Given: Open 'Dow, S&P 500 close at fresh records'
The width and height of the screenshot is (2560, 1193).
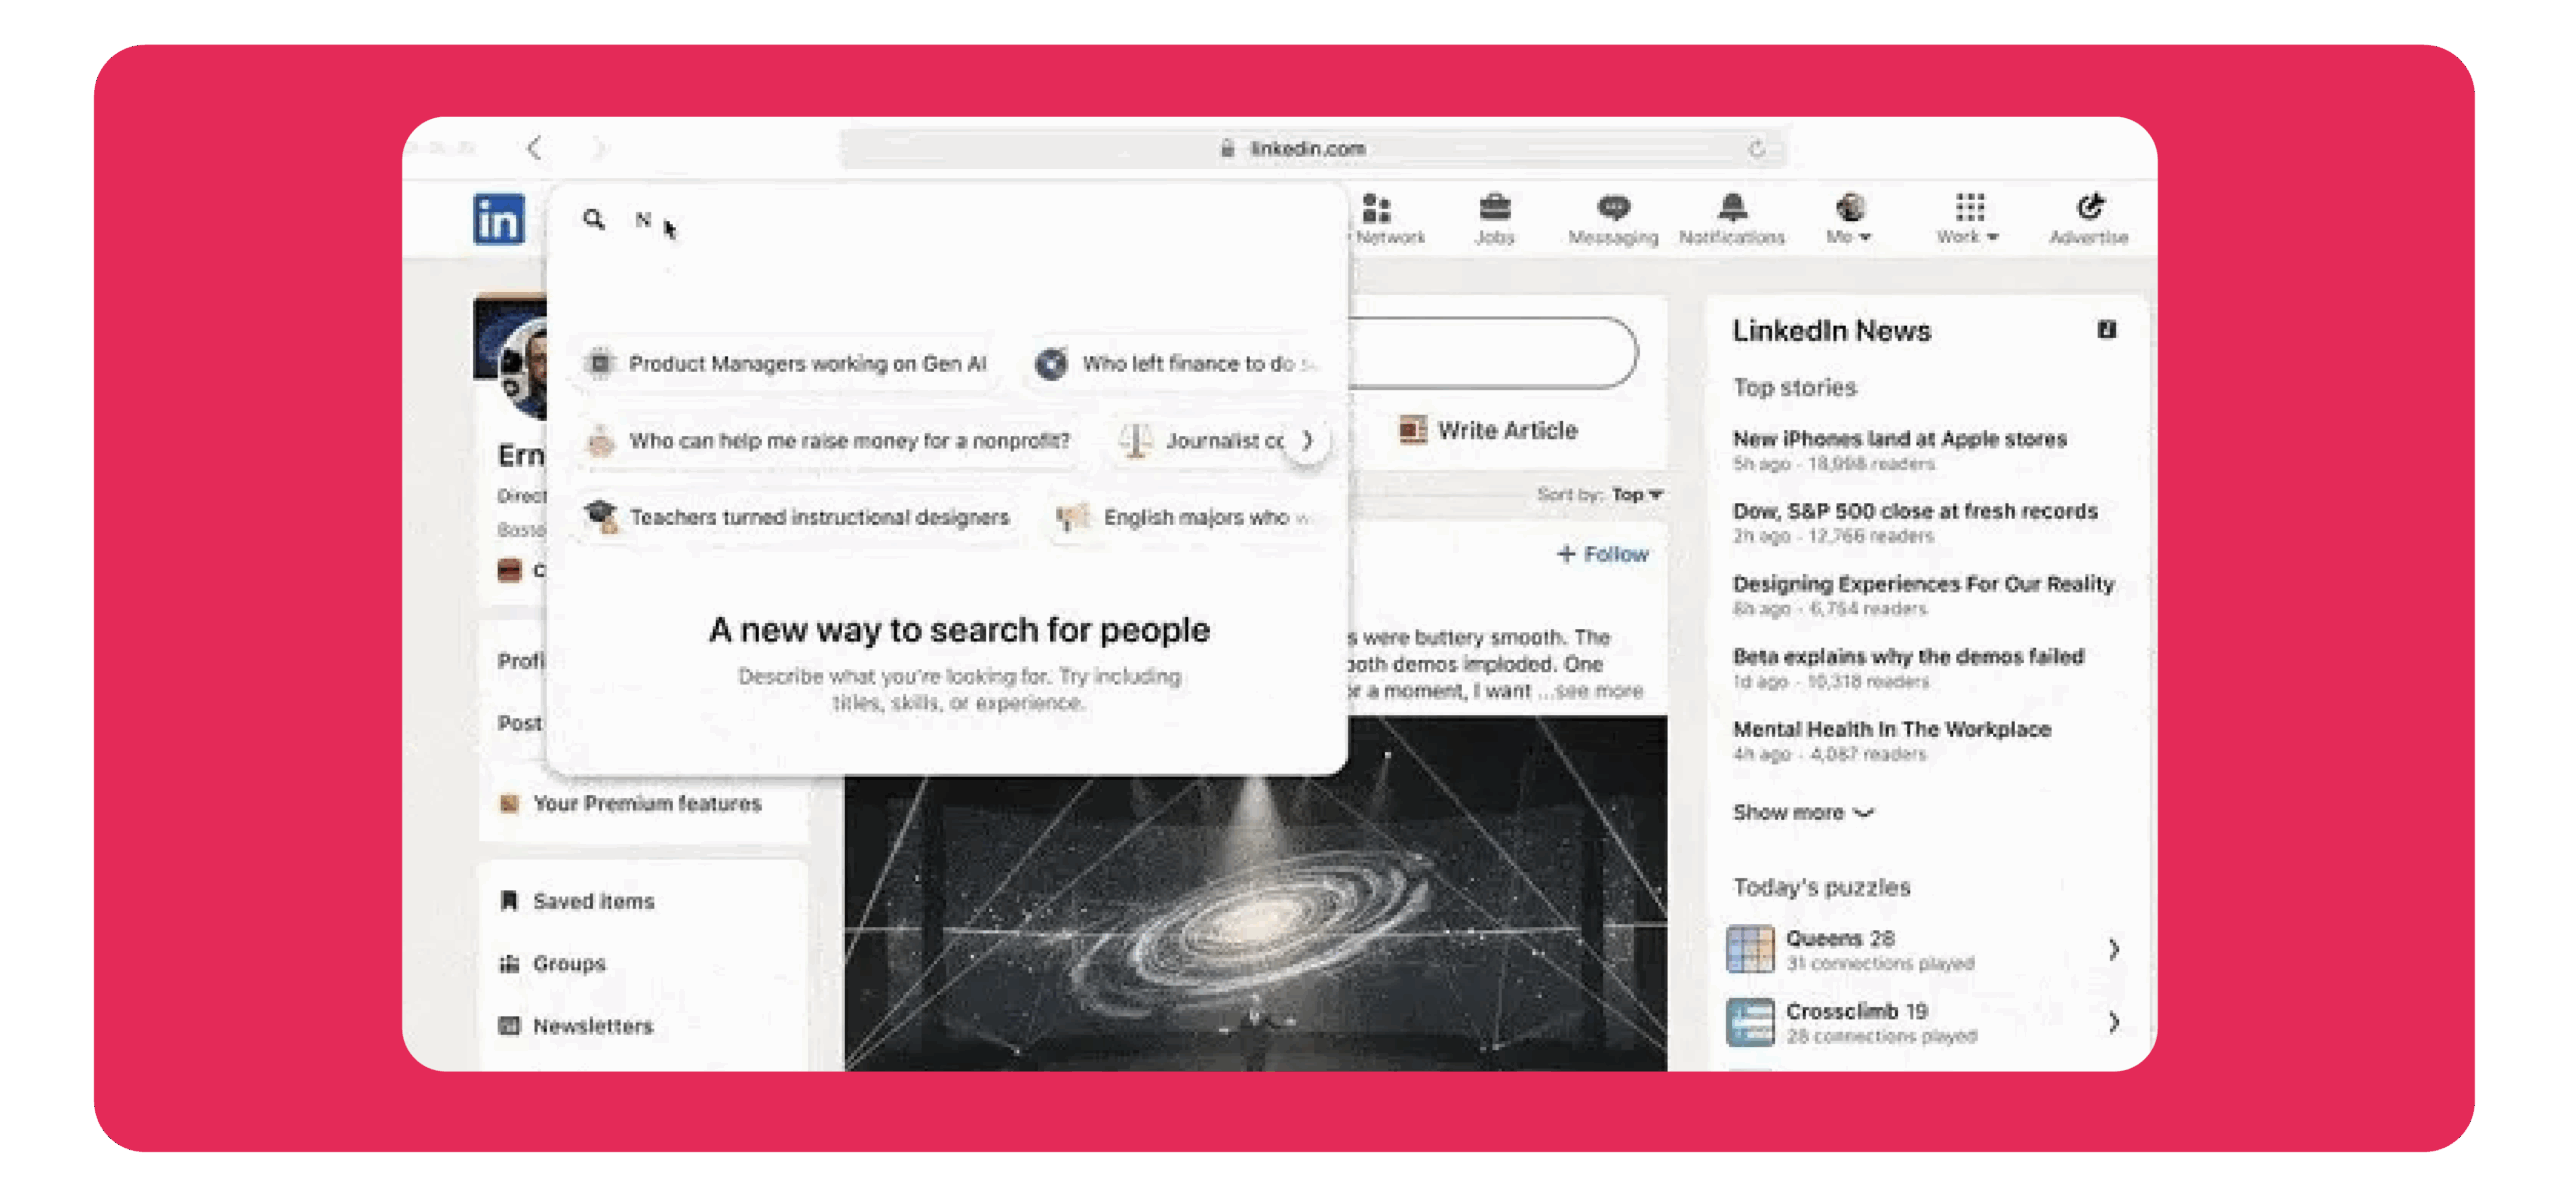Looking at the screenshot, I should (1914, 511).
